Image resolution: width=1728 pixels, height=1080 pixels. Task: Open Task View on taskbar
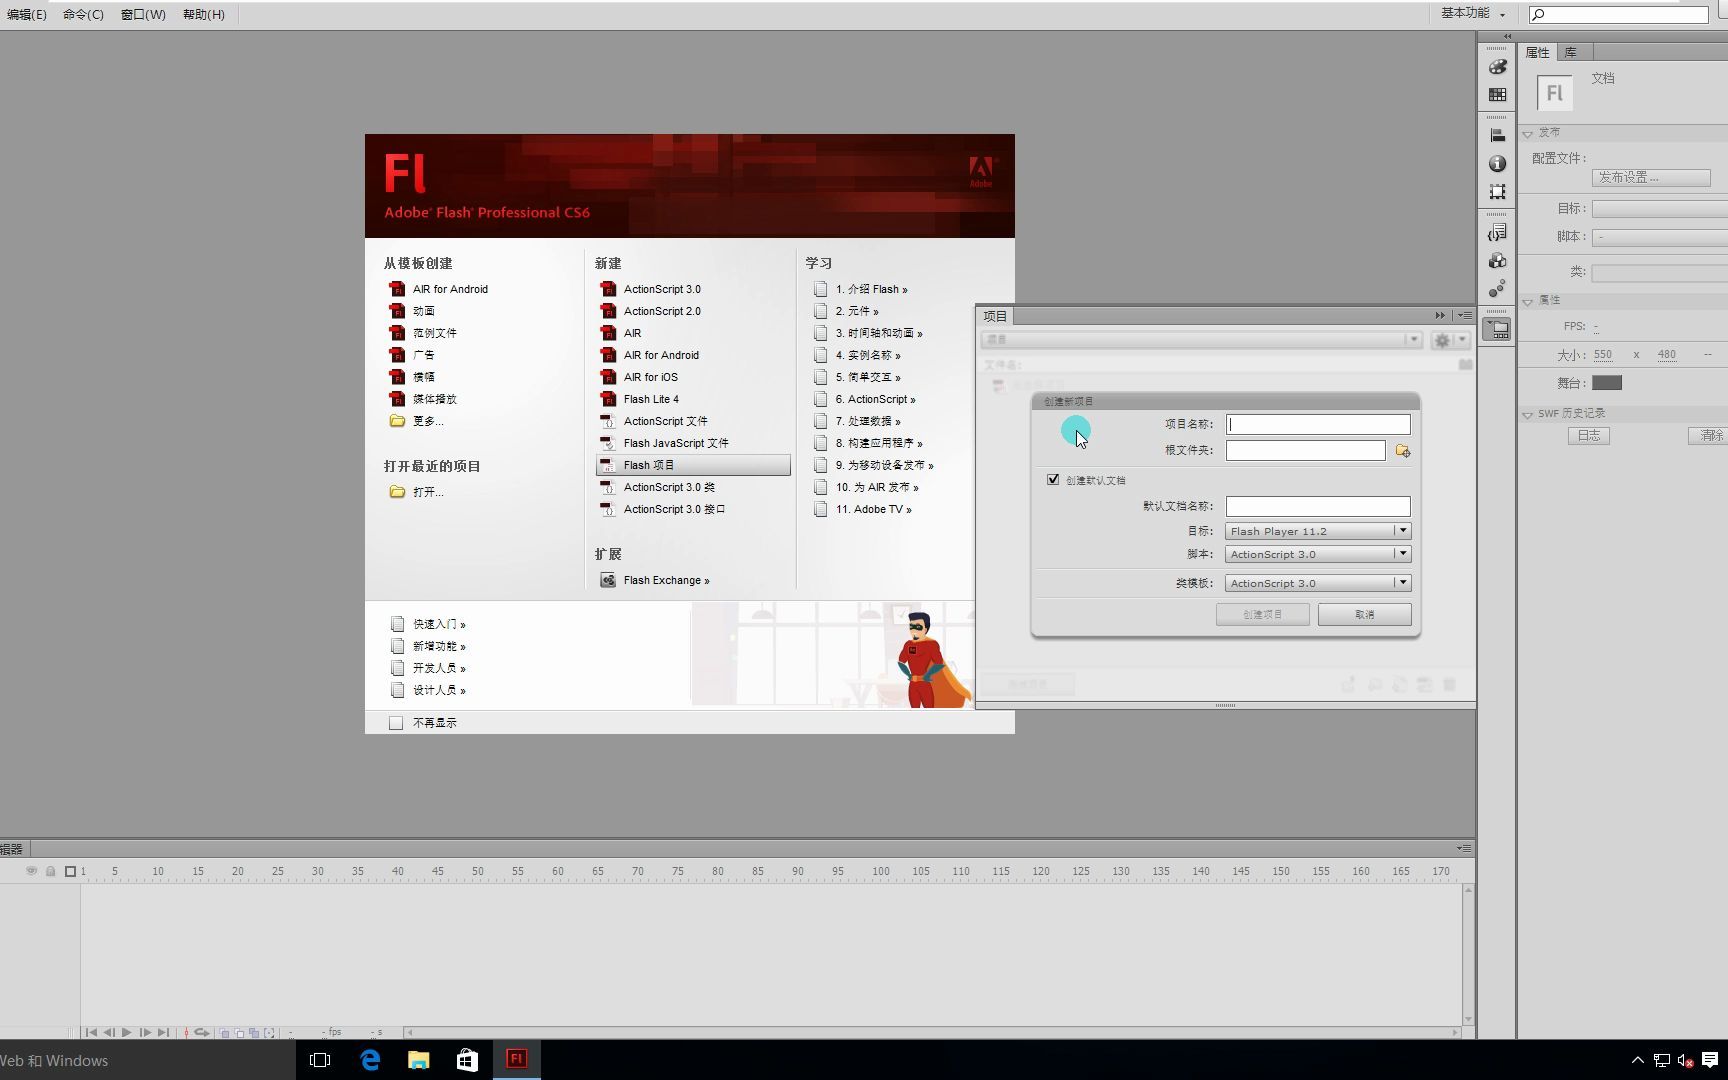pos(320,1060)
